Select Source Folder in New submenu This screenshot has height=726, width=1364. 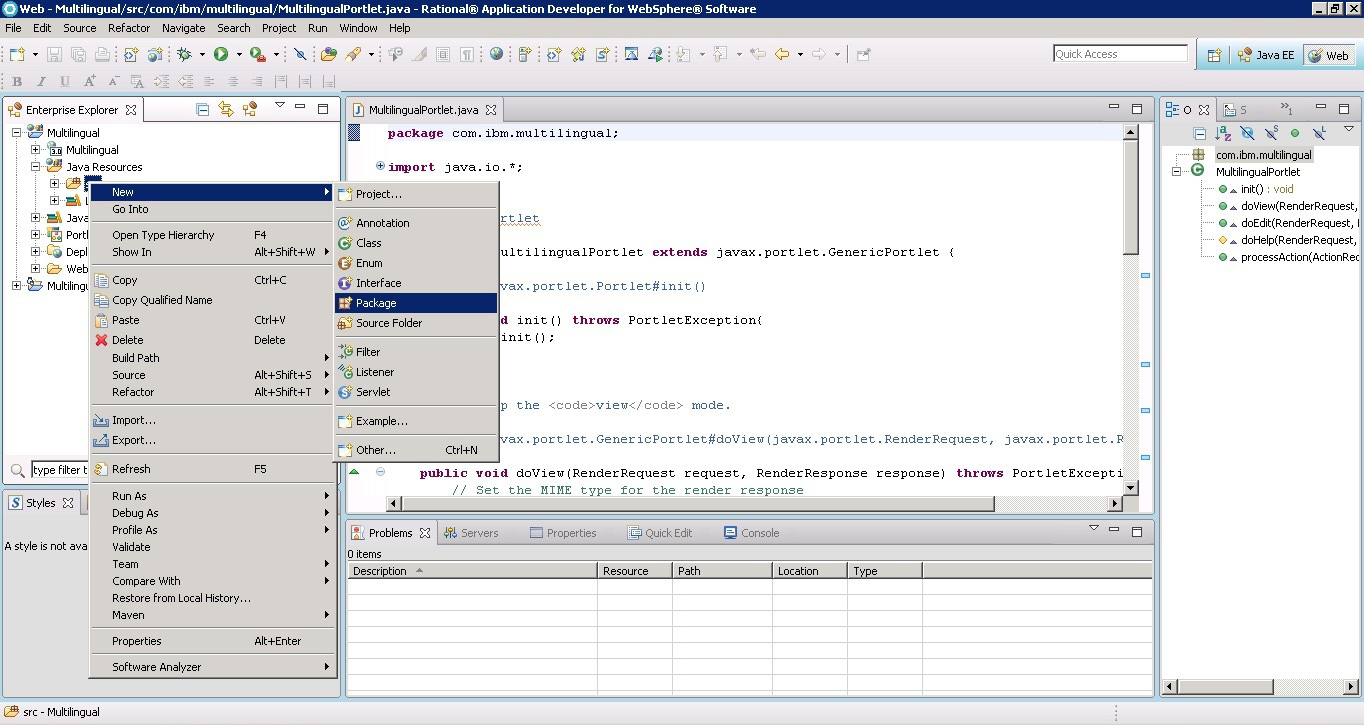416,323
